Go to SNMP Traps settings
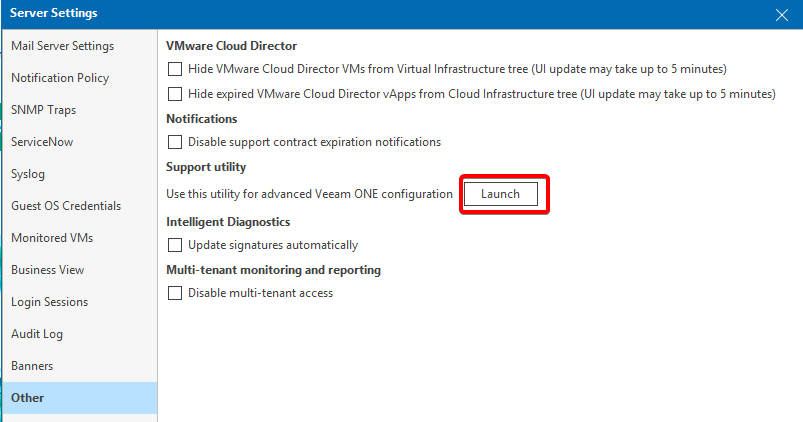803x422 pixels. click(x=43, y=110)
